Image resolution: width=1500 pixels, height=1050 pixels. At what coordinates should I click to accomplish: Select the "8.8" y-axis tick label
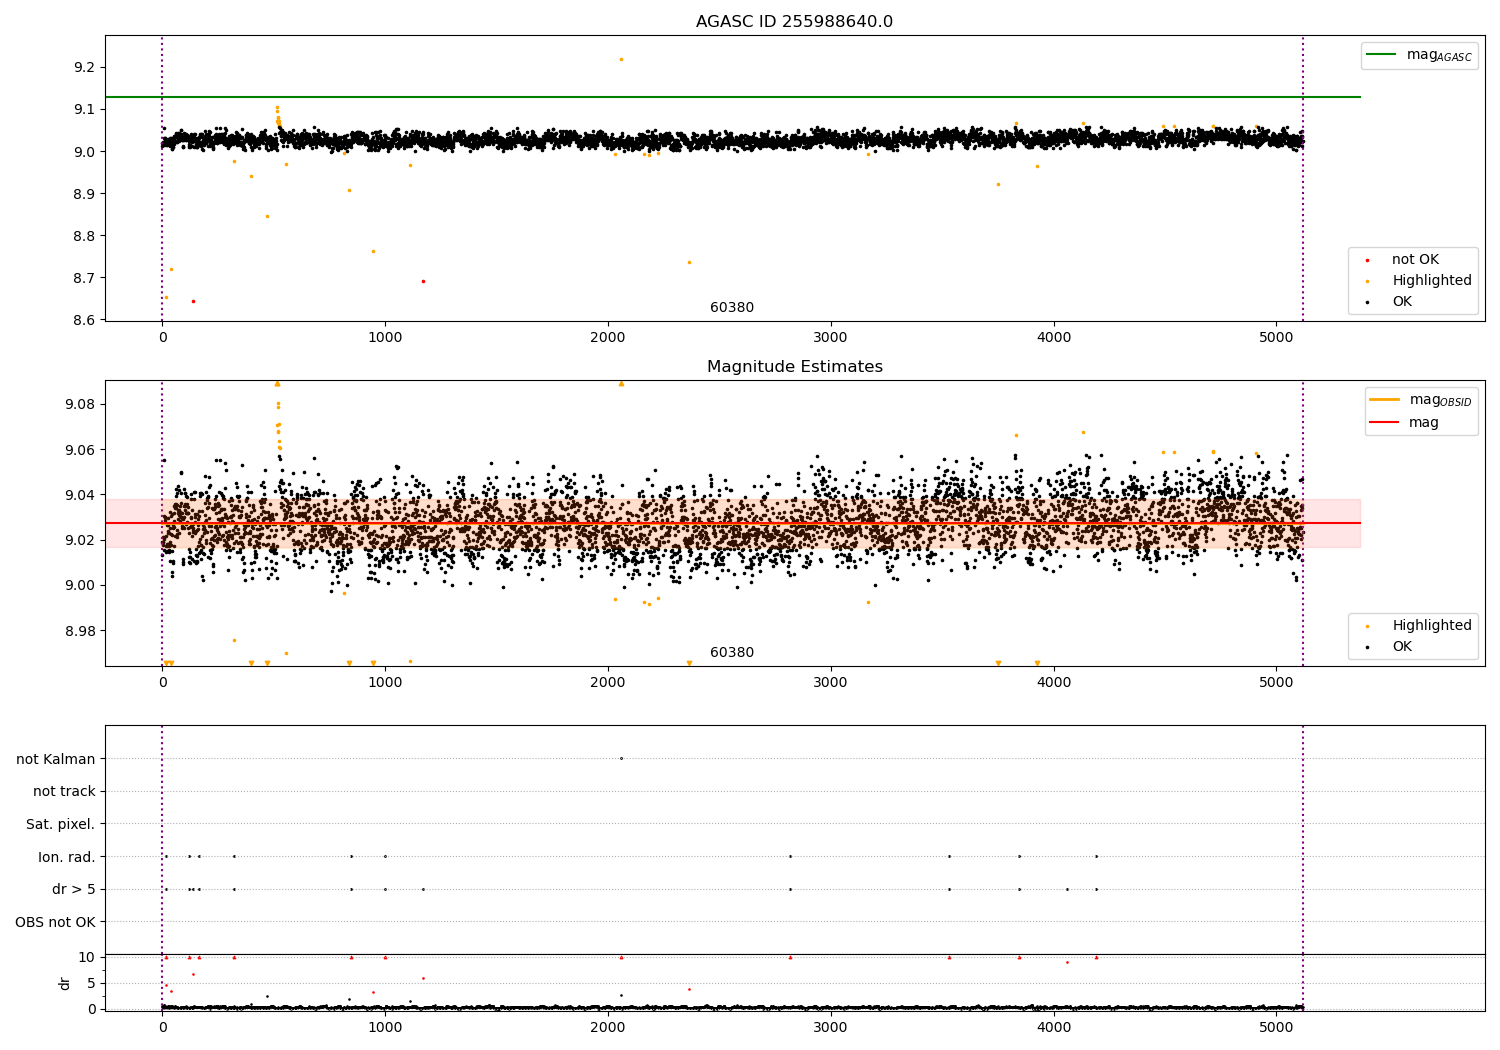84,236
